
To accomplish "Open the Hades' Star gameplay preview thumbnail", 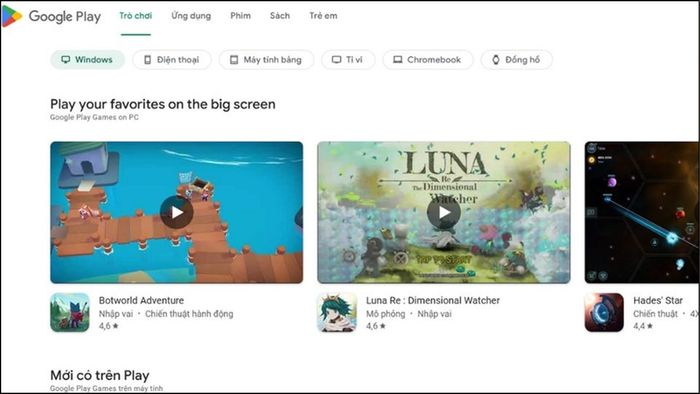I will pyautogui.click(x=642, y=212).
